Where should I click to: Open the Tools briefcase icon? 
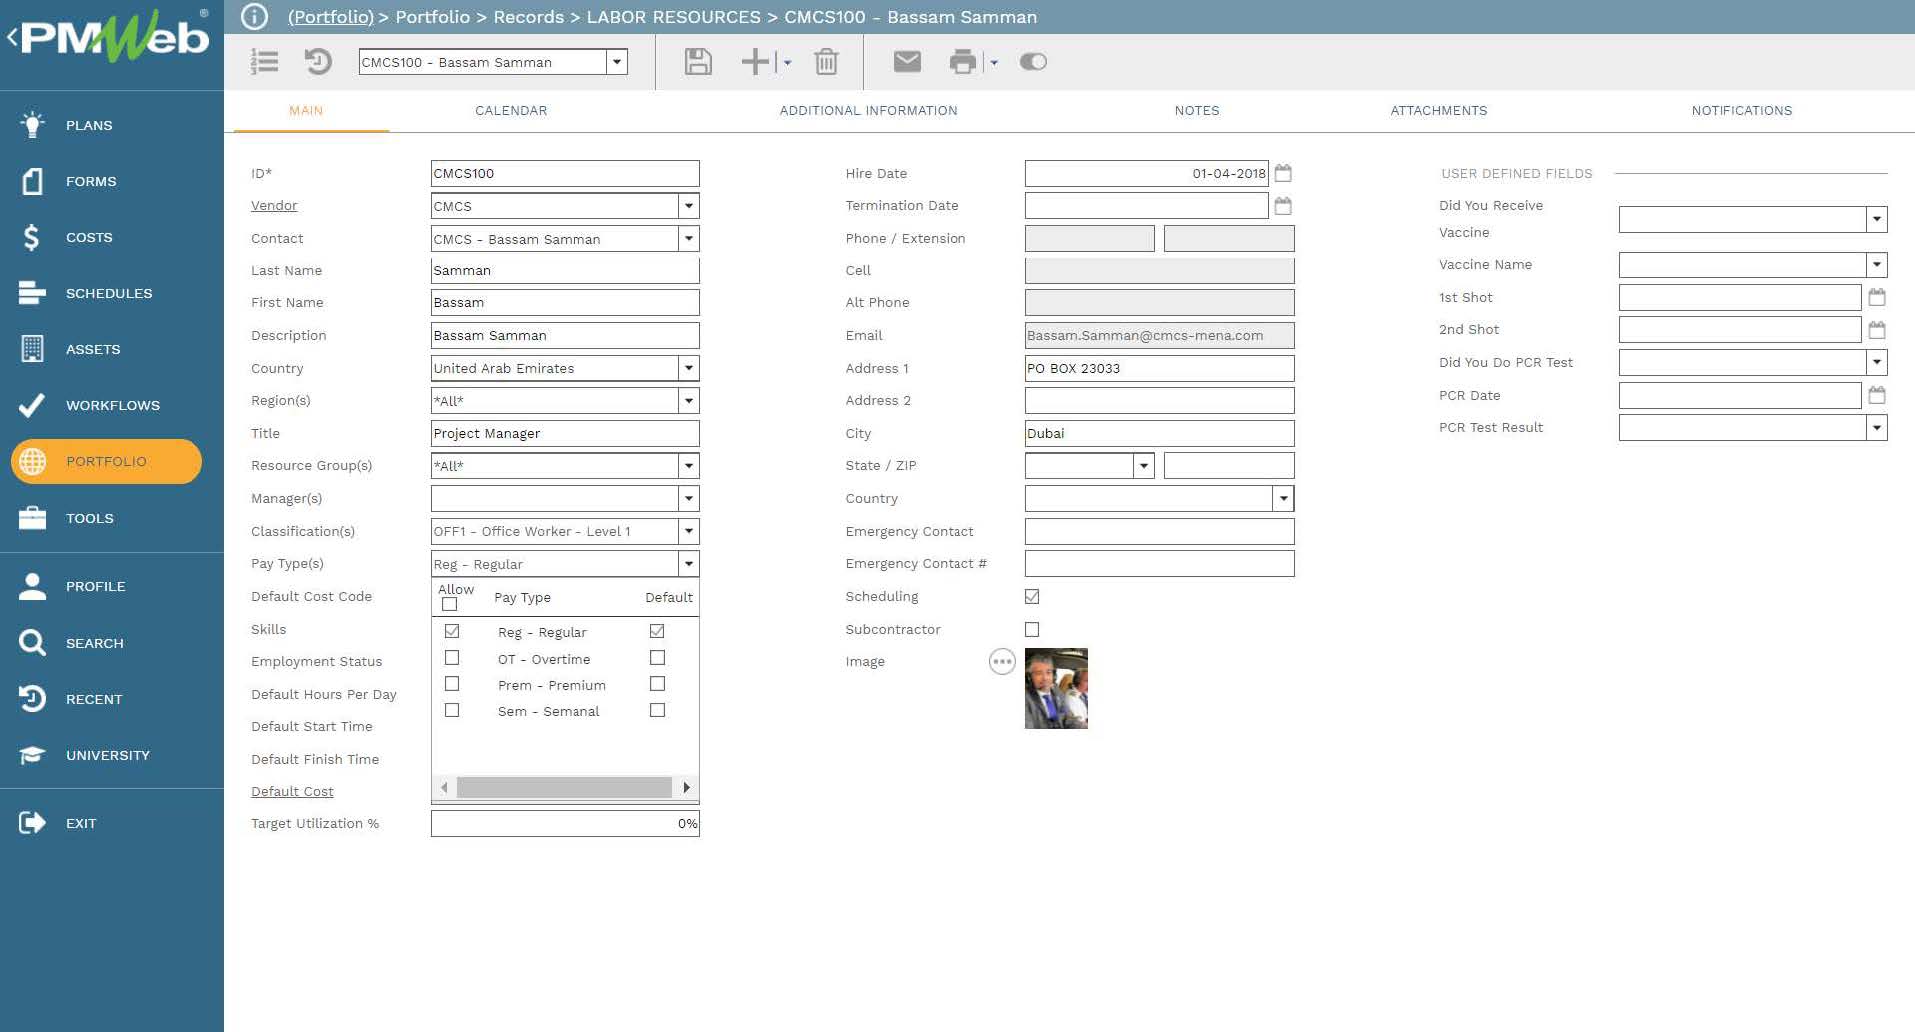tap(32, 518)
